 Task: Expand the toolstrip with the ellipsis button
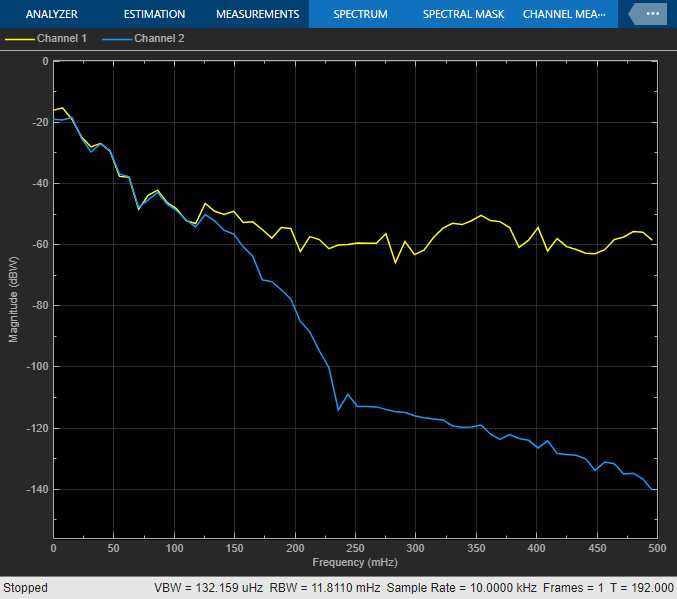coord(648,14)
